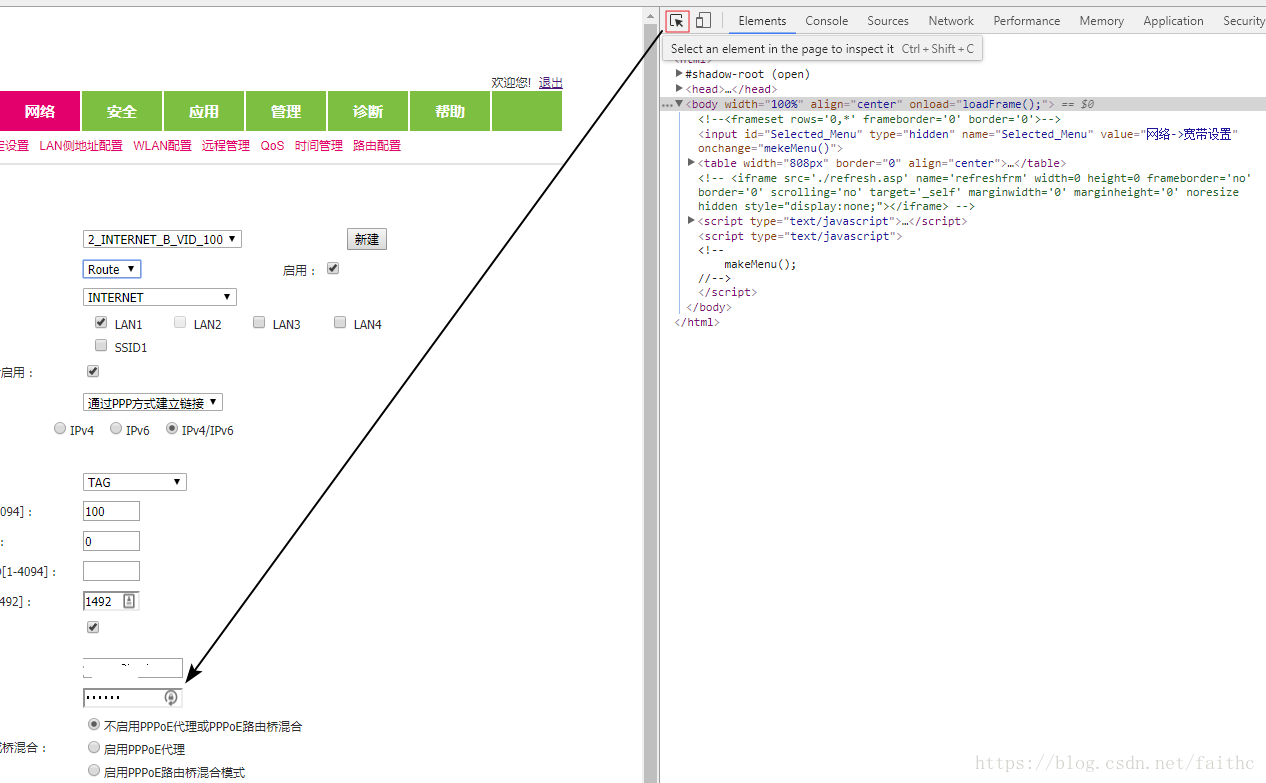Screen dimensions: 1266x783
Task: Check the LAN4 checkbox
Action: (340, 323)
